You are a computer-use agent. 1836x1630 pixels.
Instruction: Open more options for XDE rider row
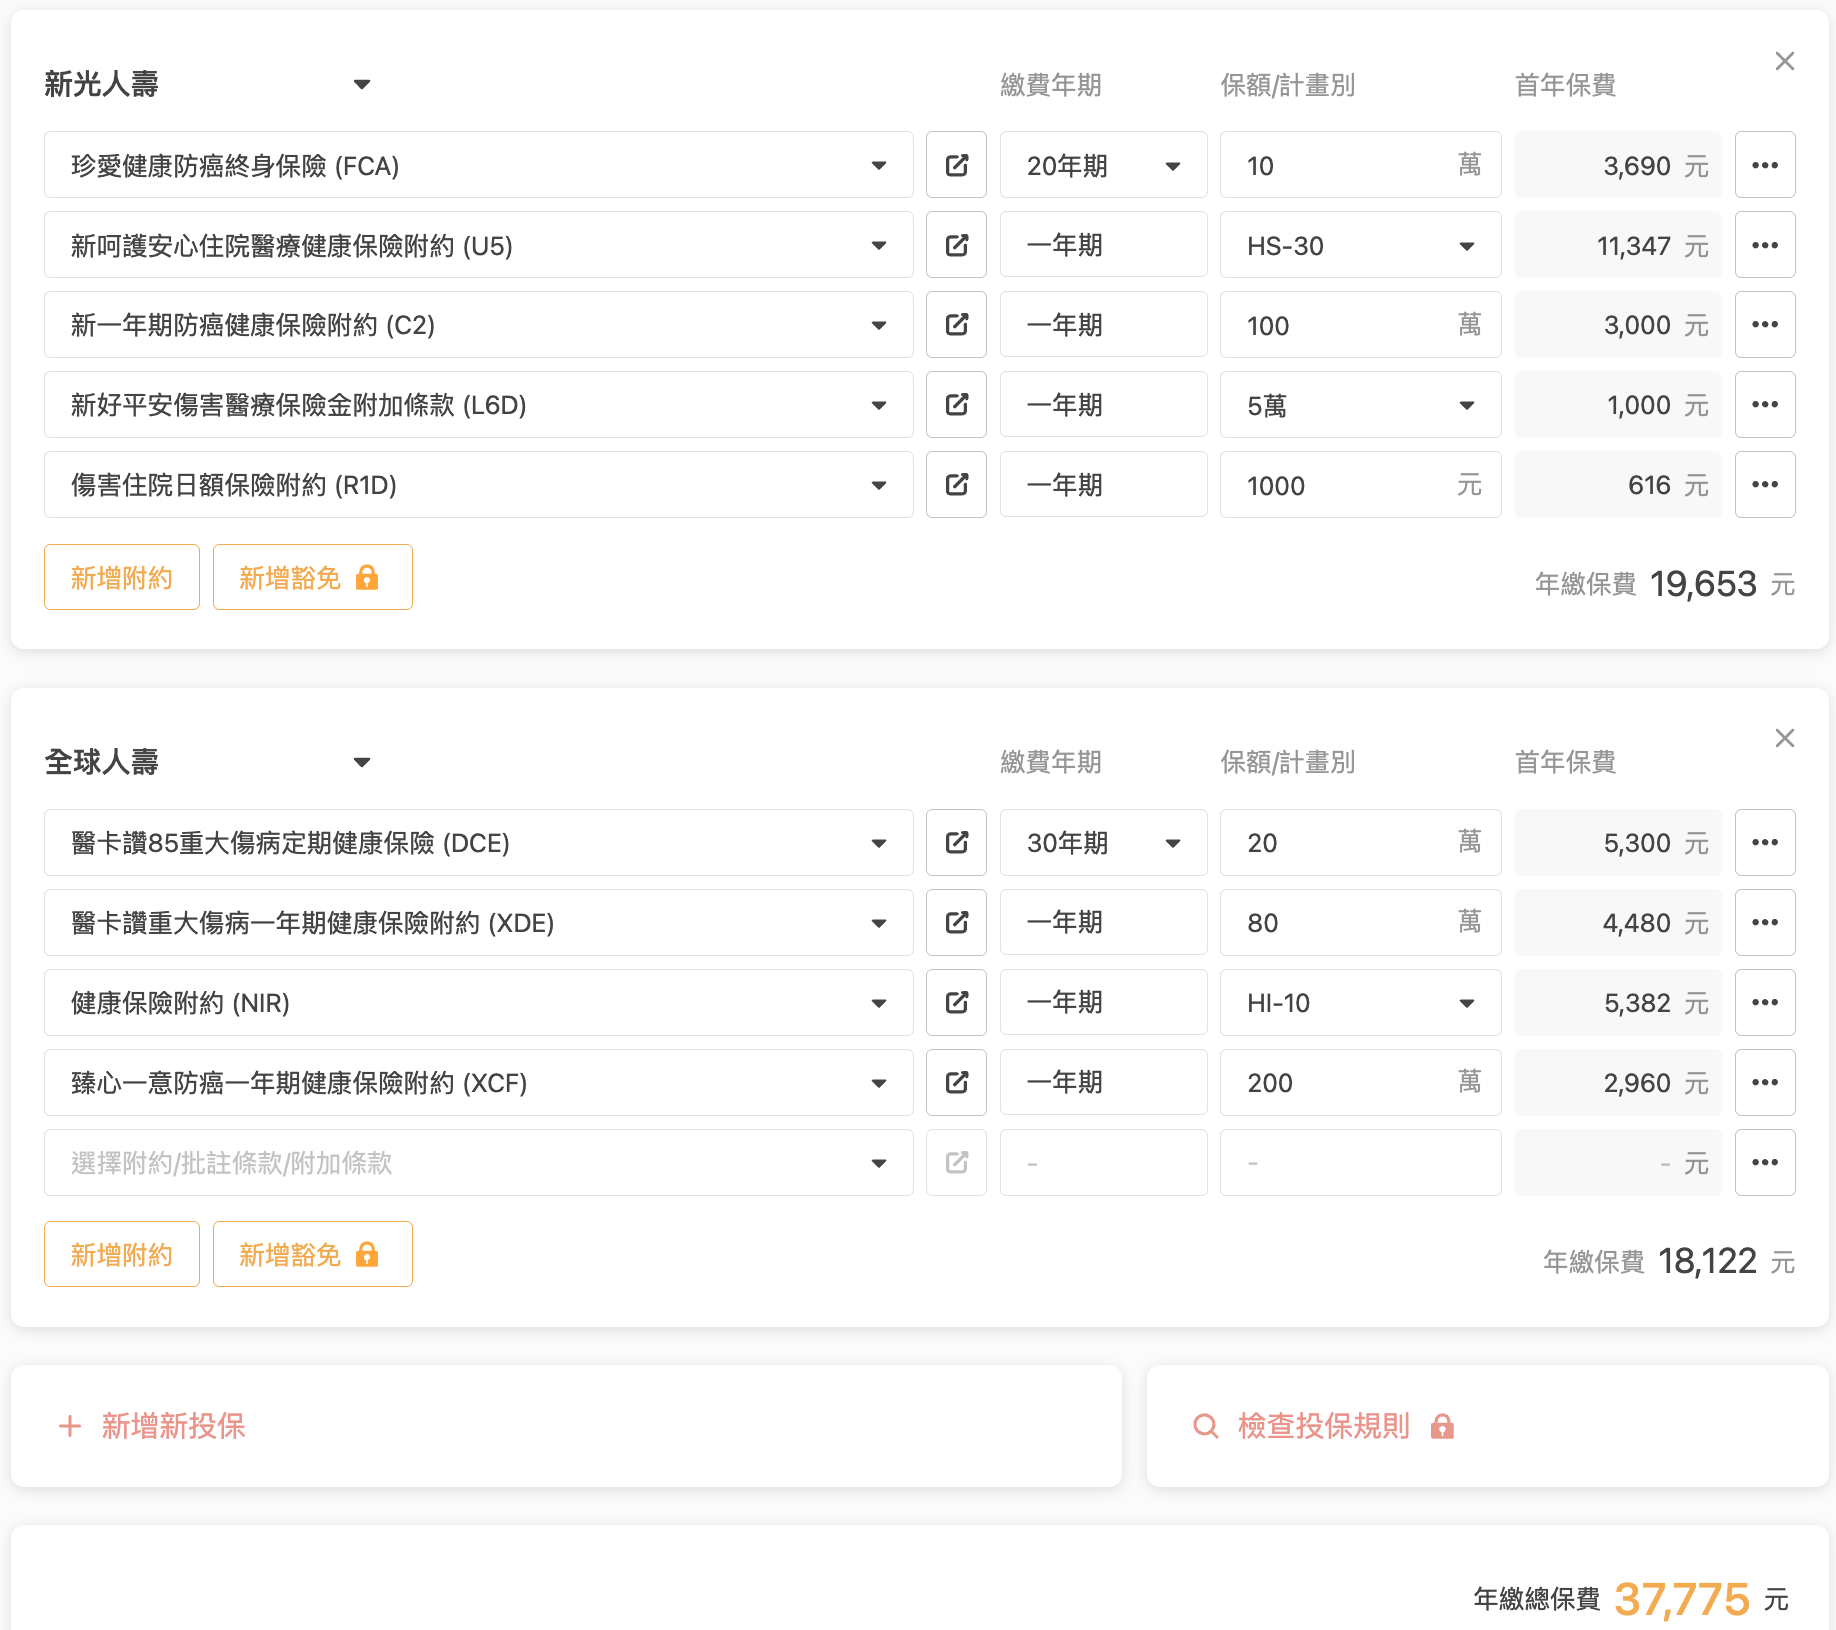[x=1764, y=923]
